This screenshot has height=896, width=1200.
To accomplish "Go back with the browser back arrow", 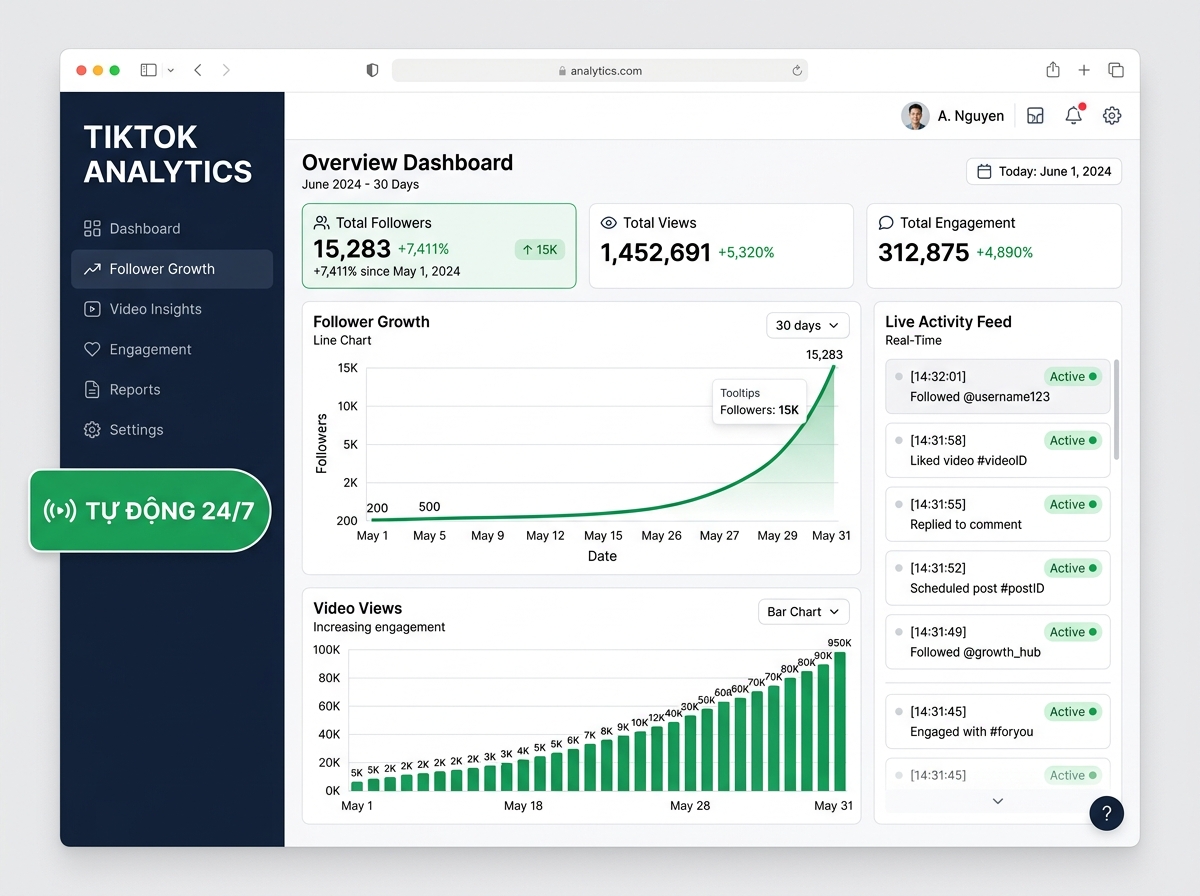I will (198, 70).
